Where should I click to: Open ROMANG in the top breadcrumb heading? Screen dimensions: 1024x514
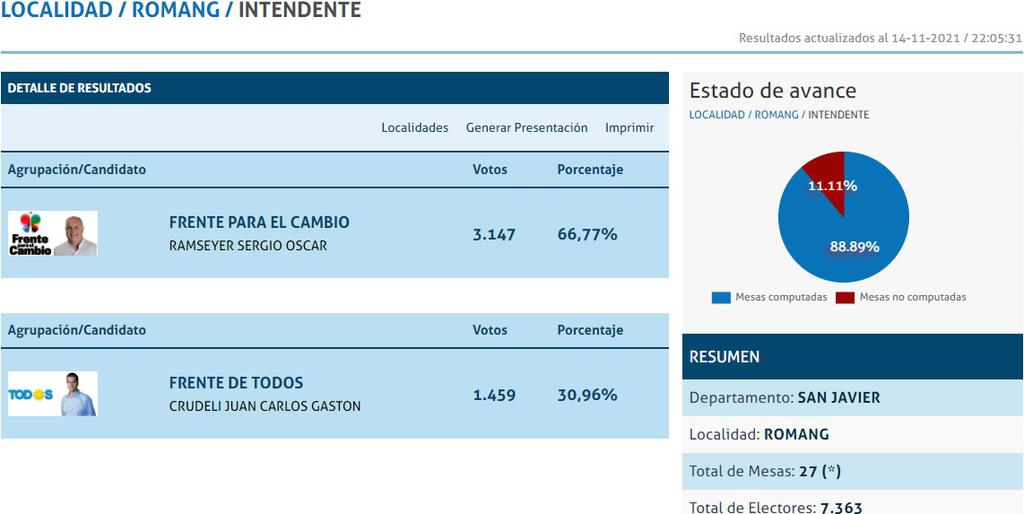click(176, 10)
